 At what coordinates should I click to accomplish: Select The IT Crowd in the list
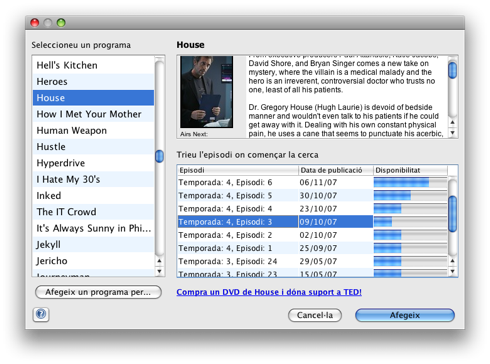[x=93, y=212]
